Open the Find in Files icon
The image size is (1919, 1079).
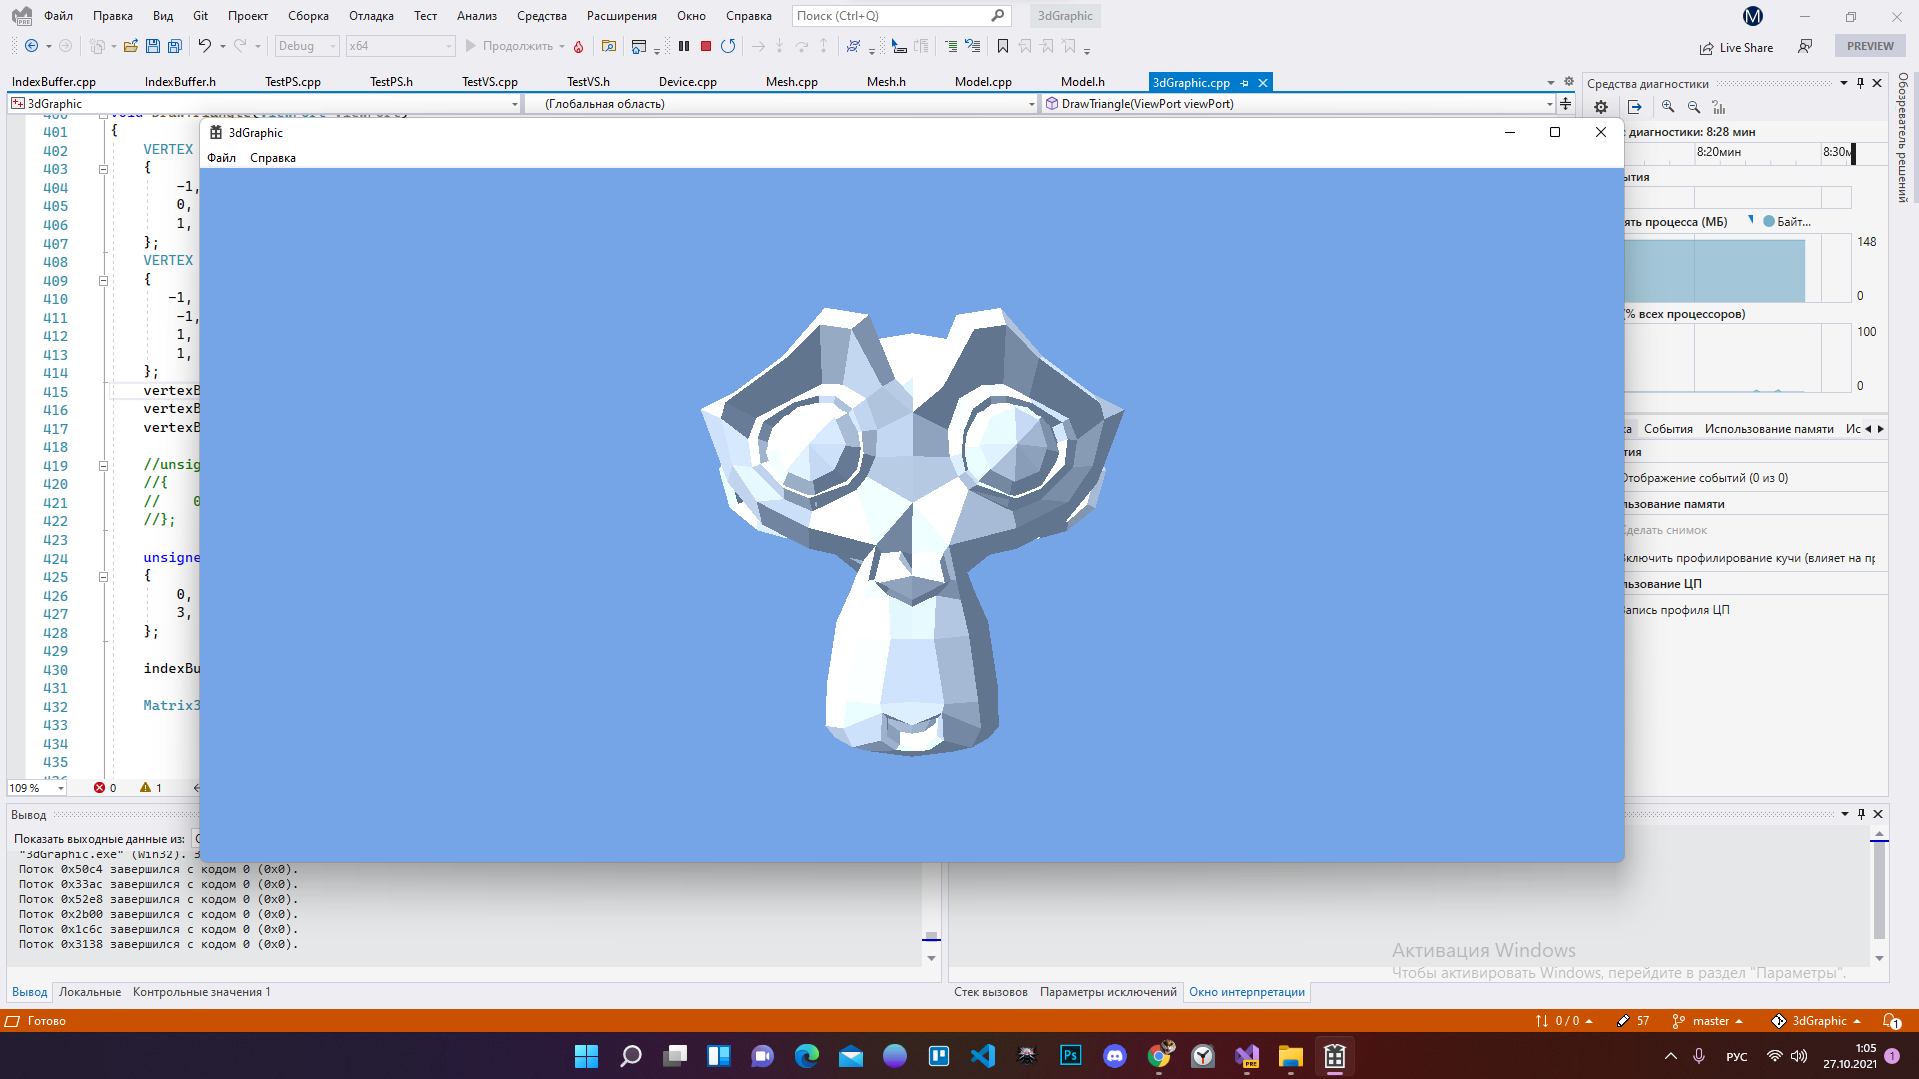(610, 46)
